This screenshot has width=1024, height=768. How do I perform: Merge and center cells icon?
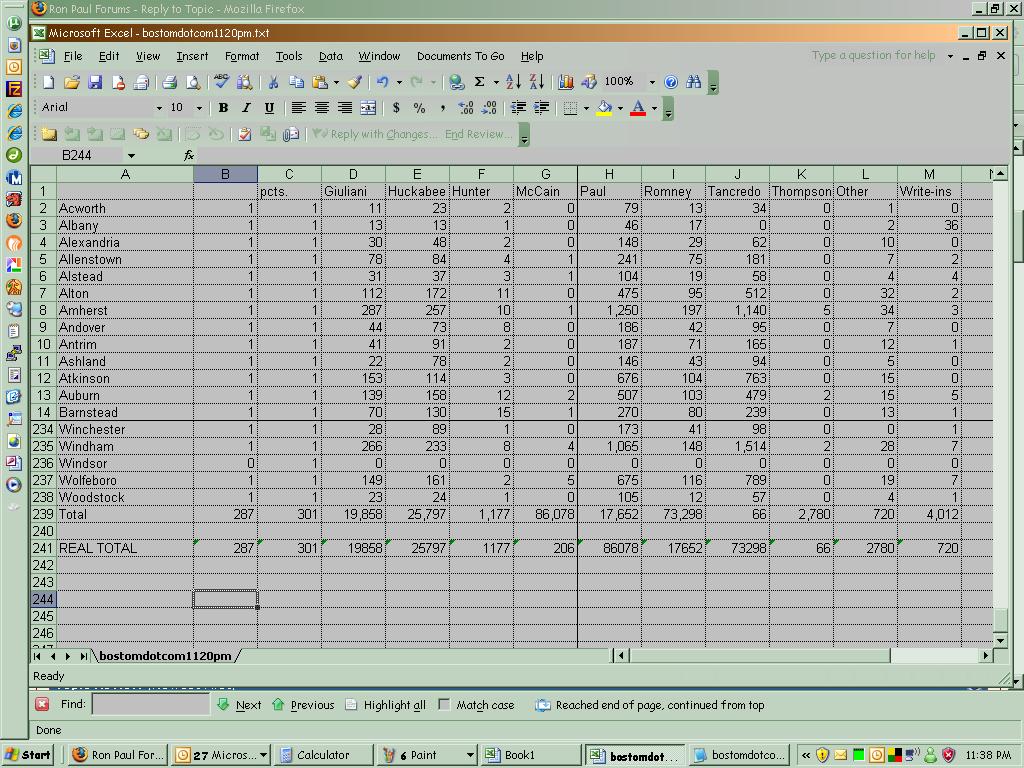pyautogui.click(x=368, y=108)
